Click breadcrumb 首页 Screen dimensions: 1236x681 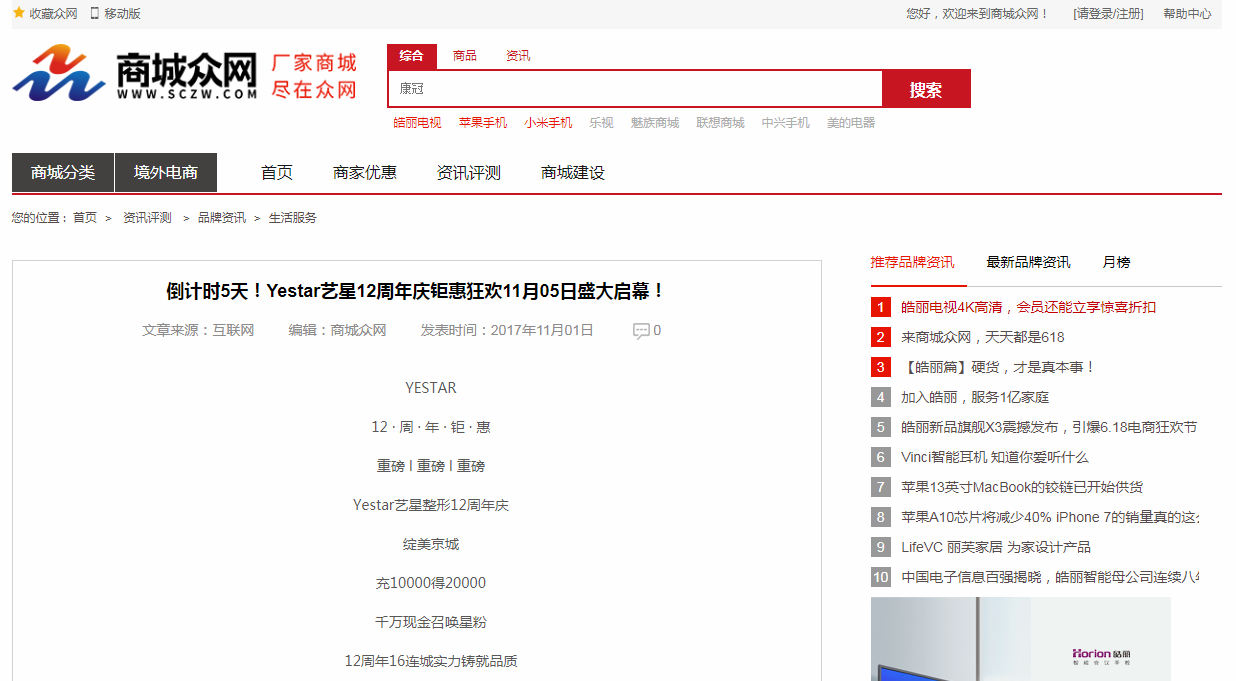coord(85,218)
